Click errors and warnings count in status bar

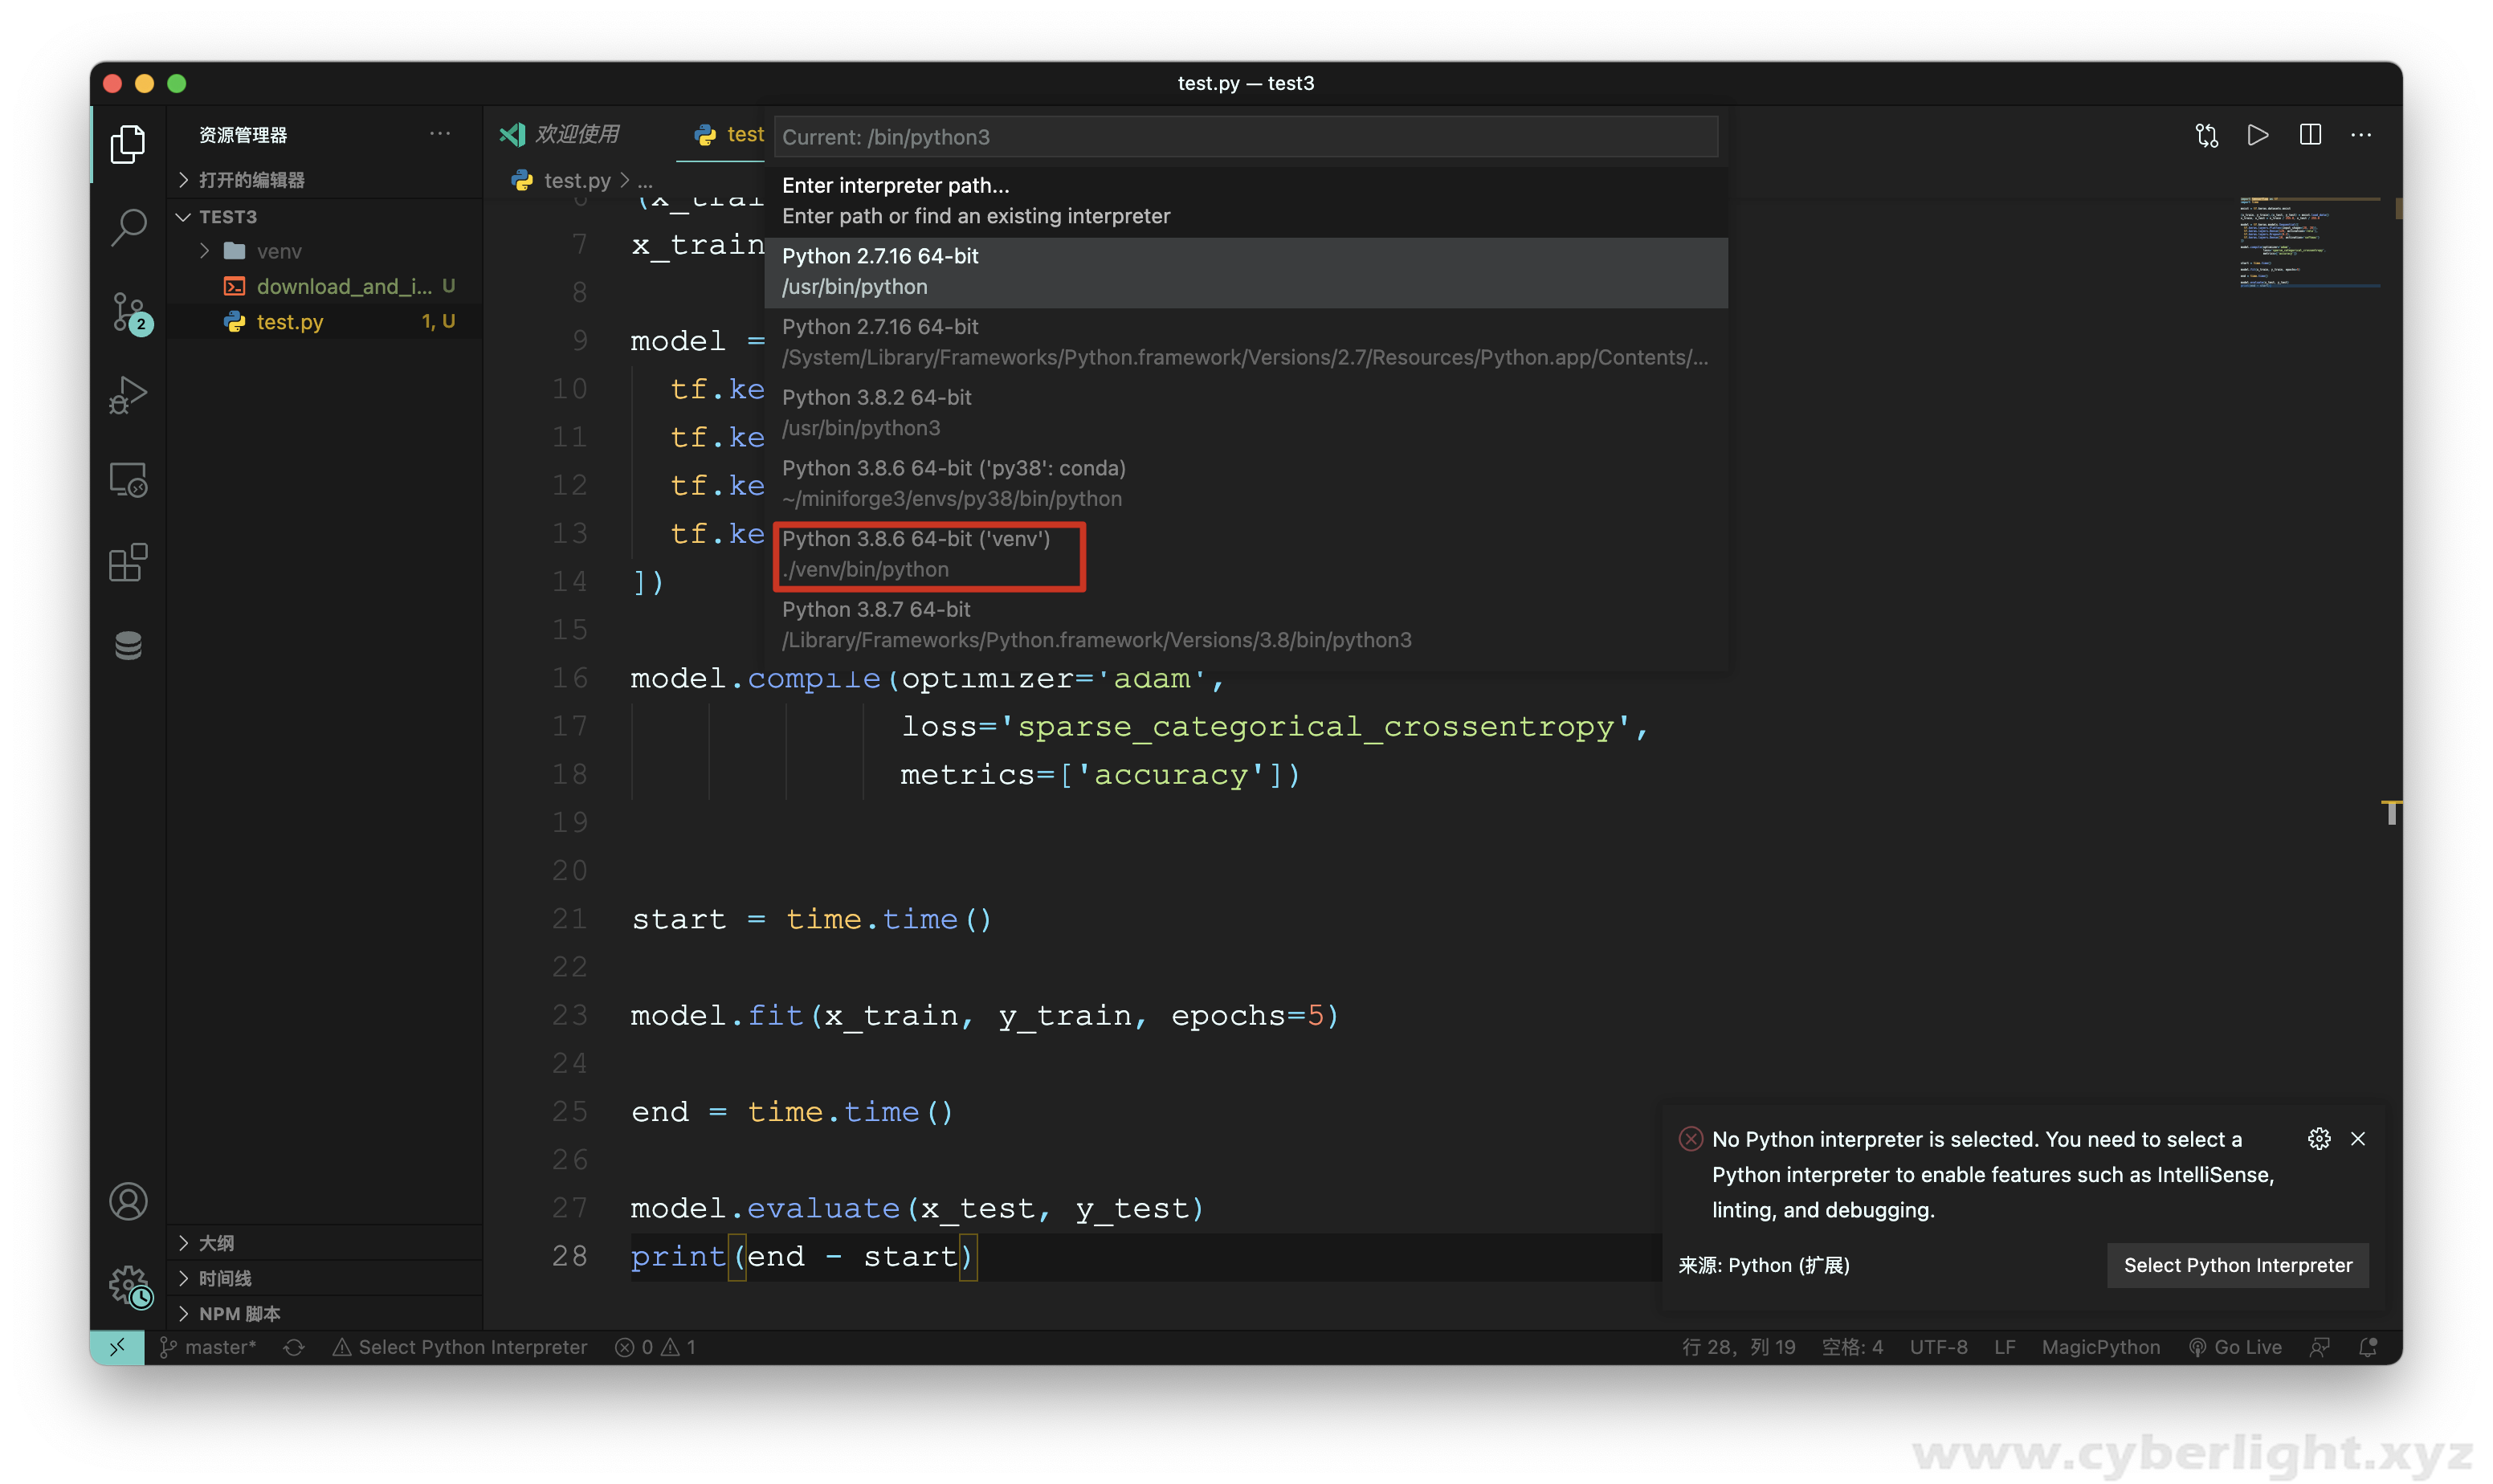655,1347
